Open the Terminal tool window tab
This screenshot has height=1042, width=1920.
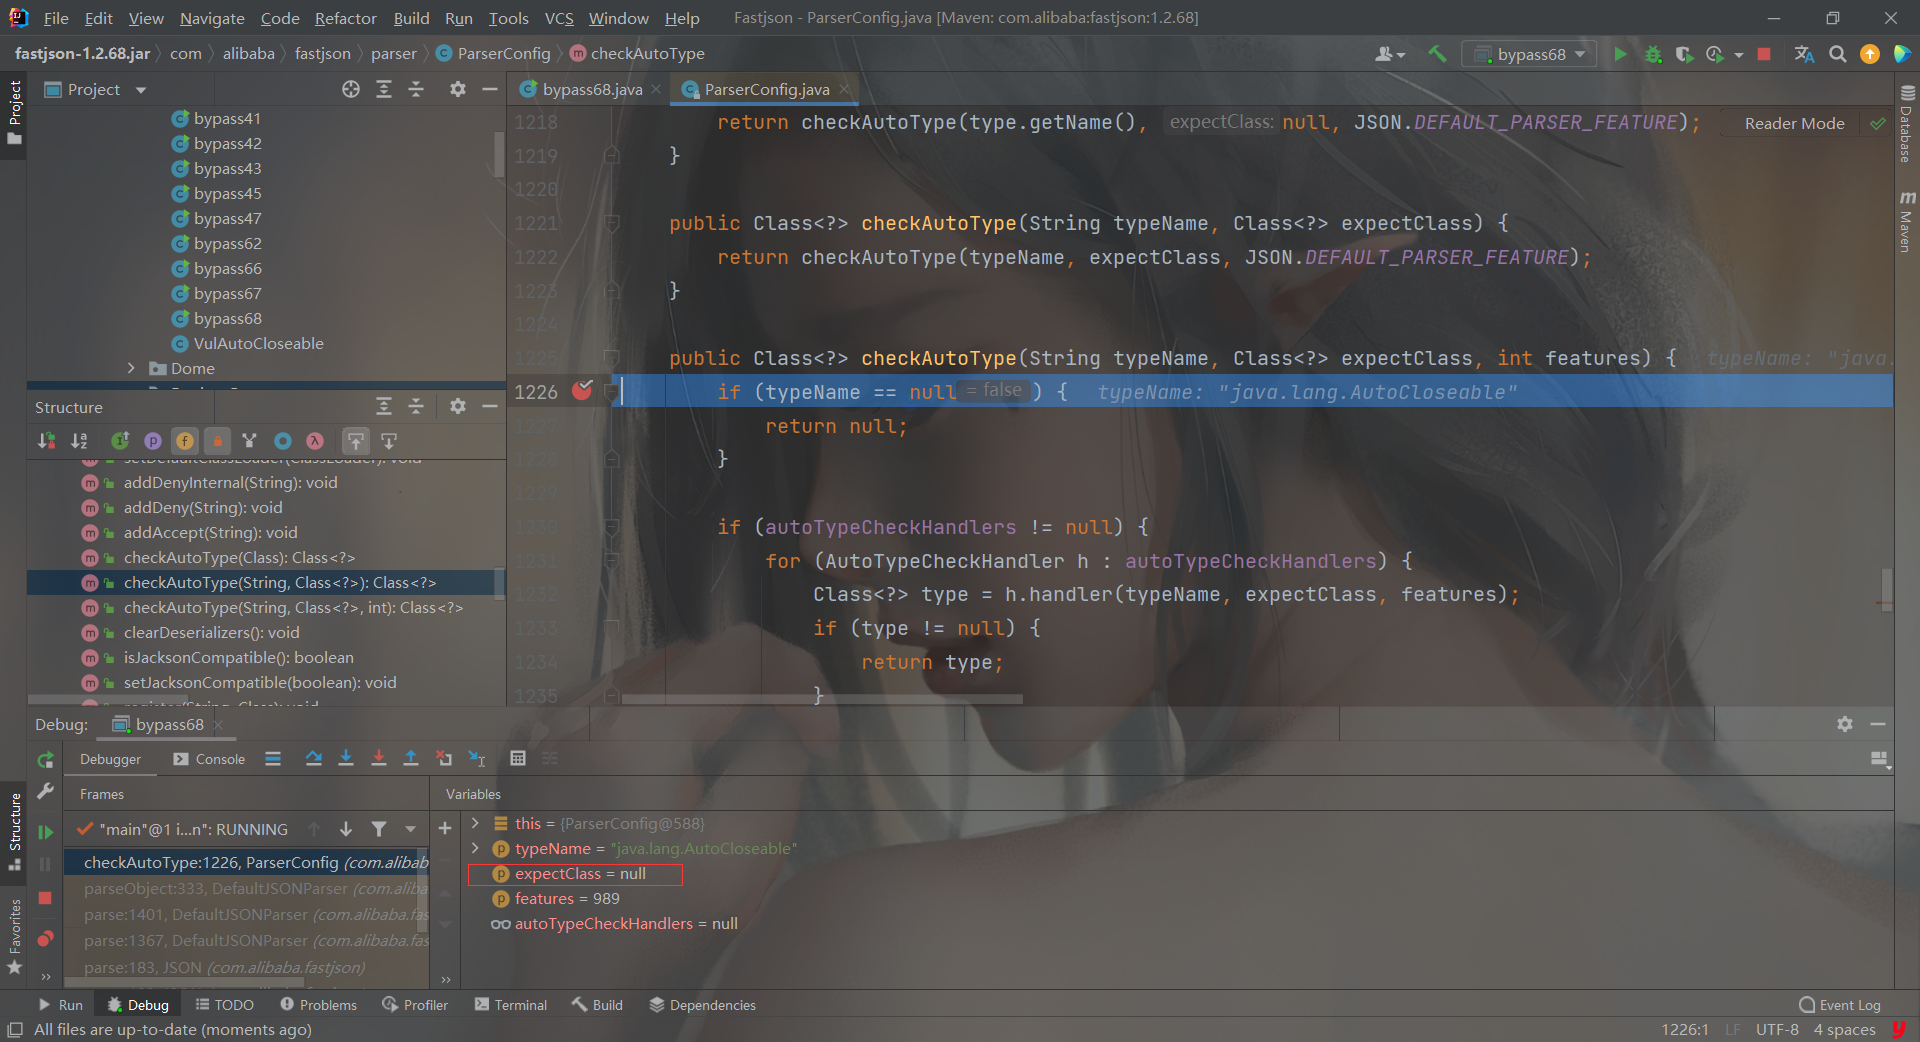(510, 1005)
